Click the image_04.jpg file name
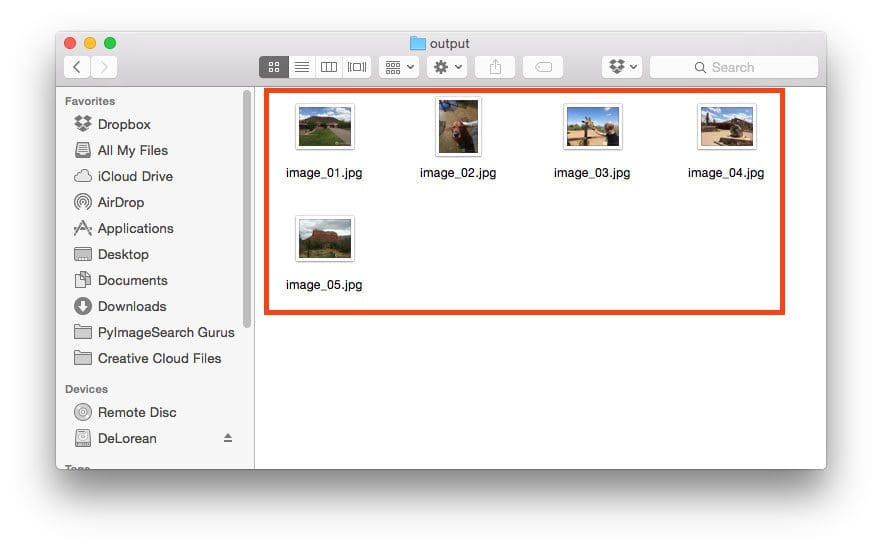 point(726,173)
